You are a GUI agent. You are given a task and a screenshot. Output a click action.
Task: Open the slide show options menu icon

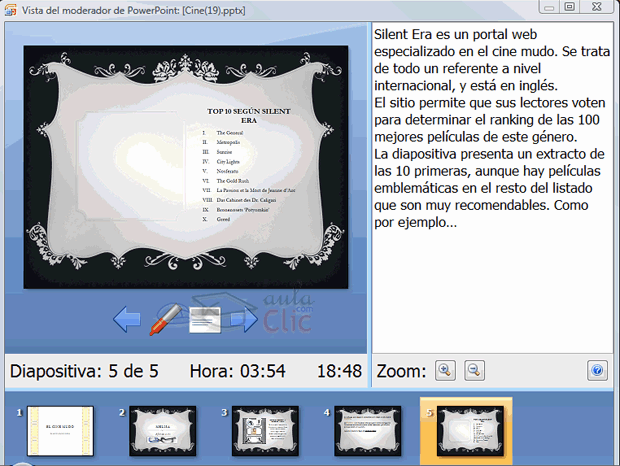204,320
